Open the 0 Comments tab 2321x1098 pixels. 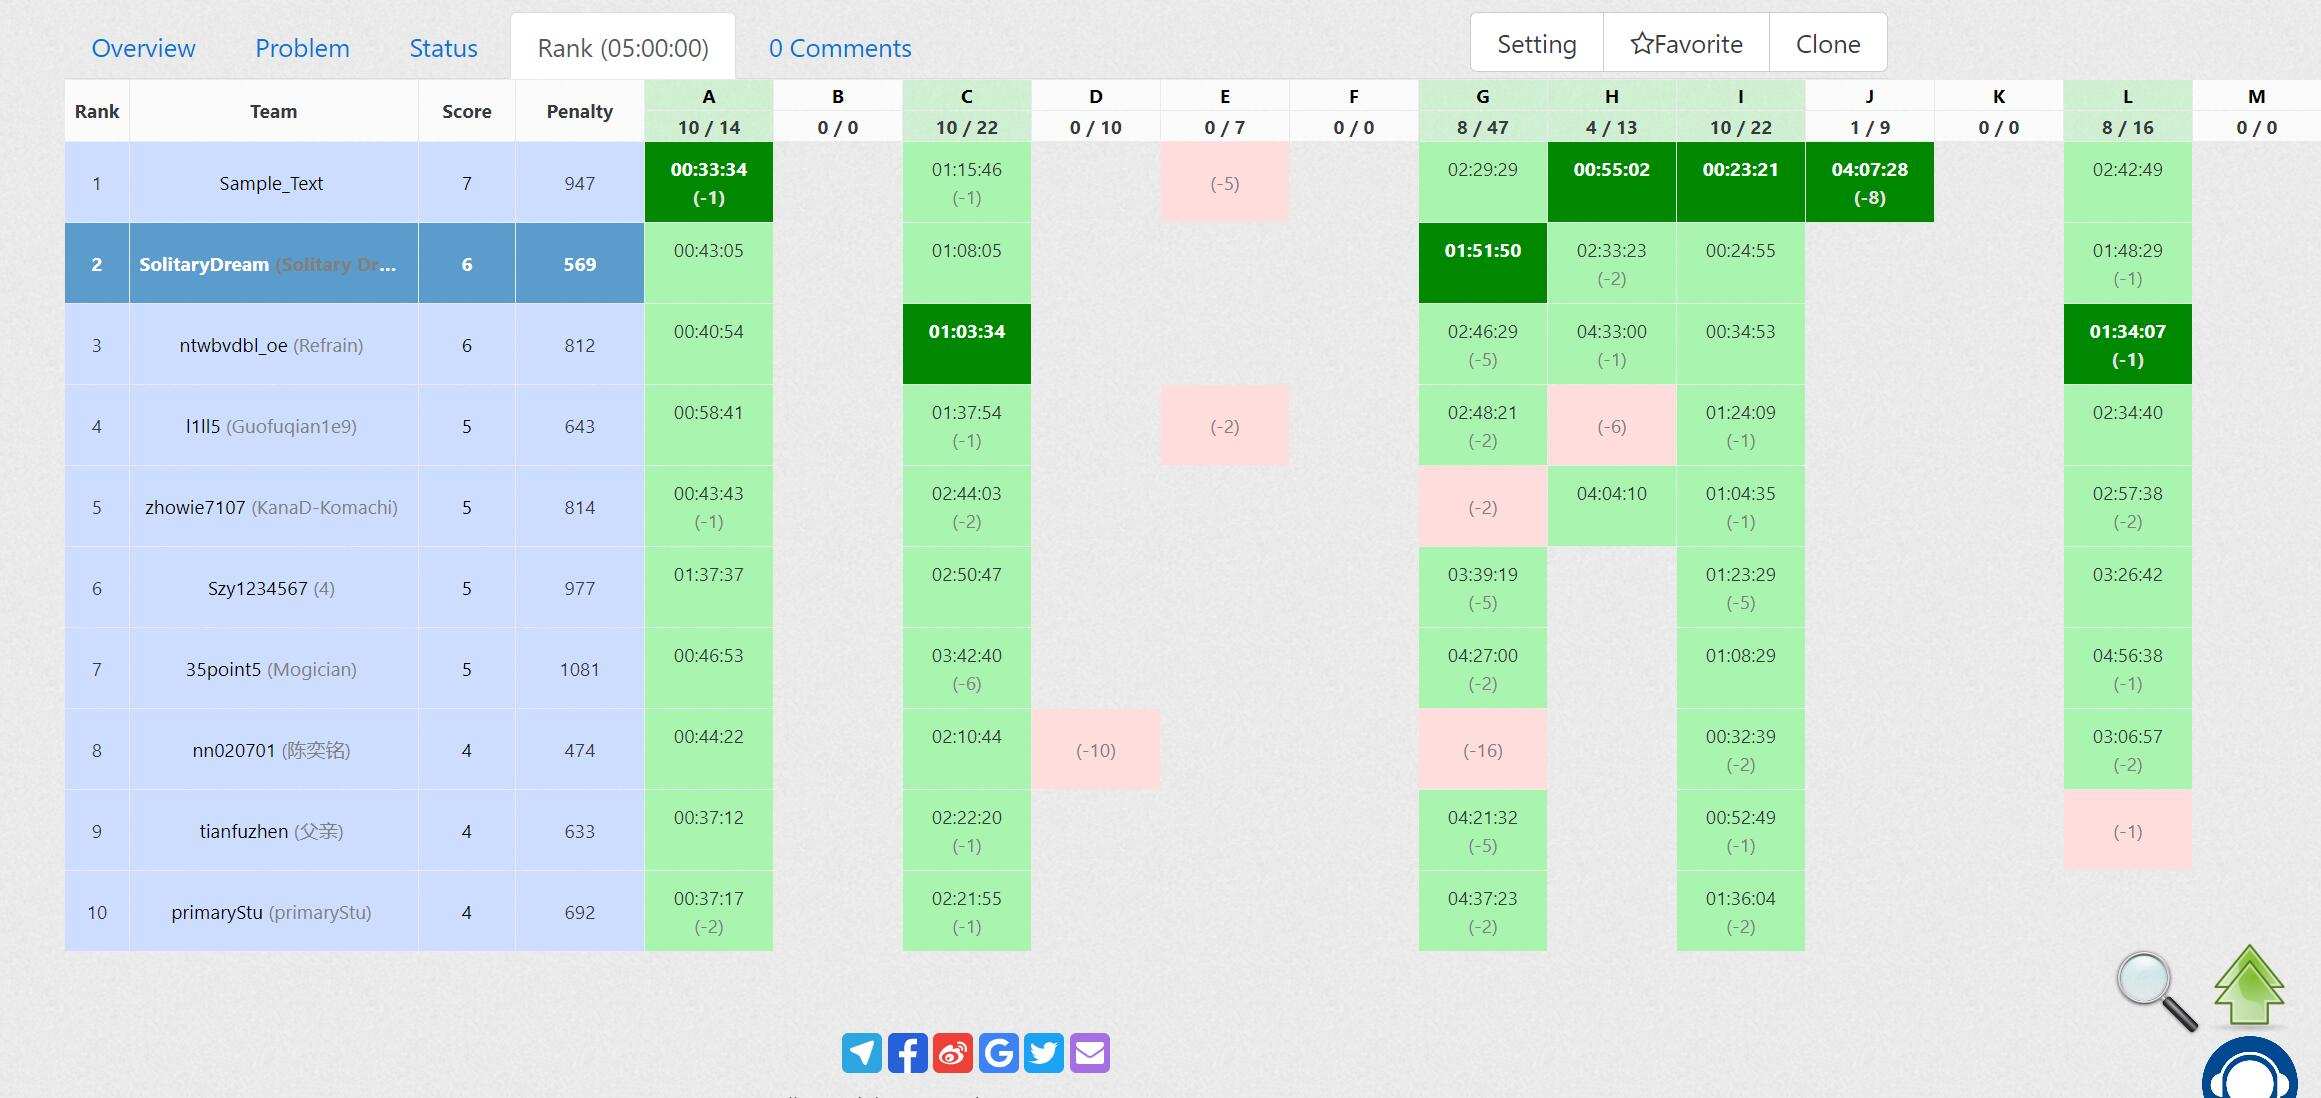click(839, 48)
